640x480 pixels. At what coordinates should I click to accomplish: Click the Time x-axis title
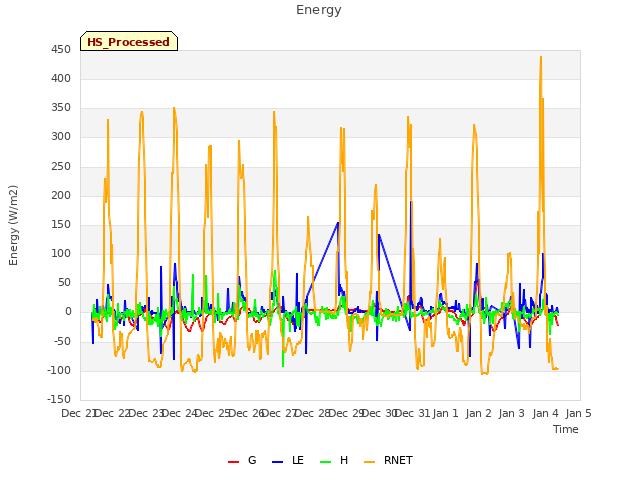coord(566,429)
